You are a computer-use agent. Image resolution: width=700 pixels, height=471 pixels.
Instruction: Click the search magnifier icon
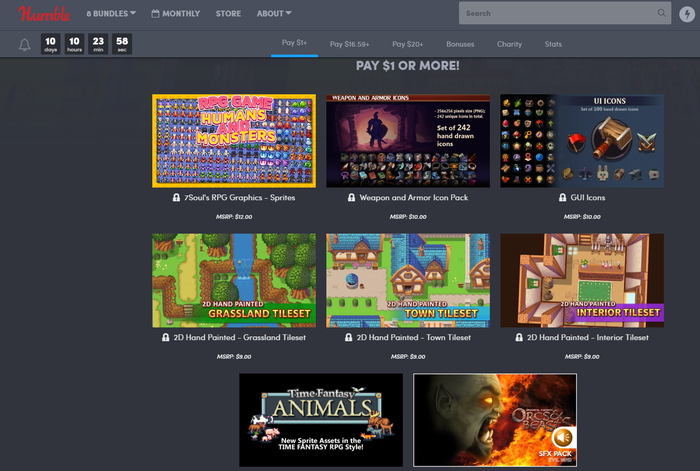pyautogui.click(x=661, y=14)
